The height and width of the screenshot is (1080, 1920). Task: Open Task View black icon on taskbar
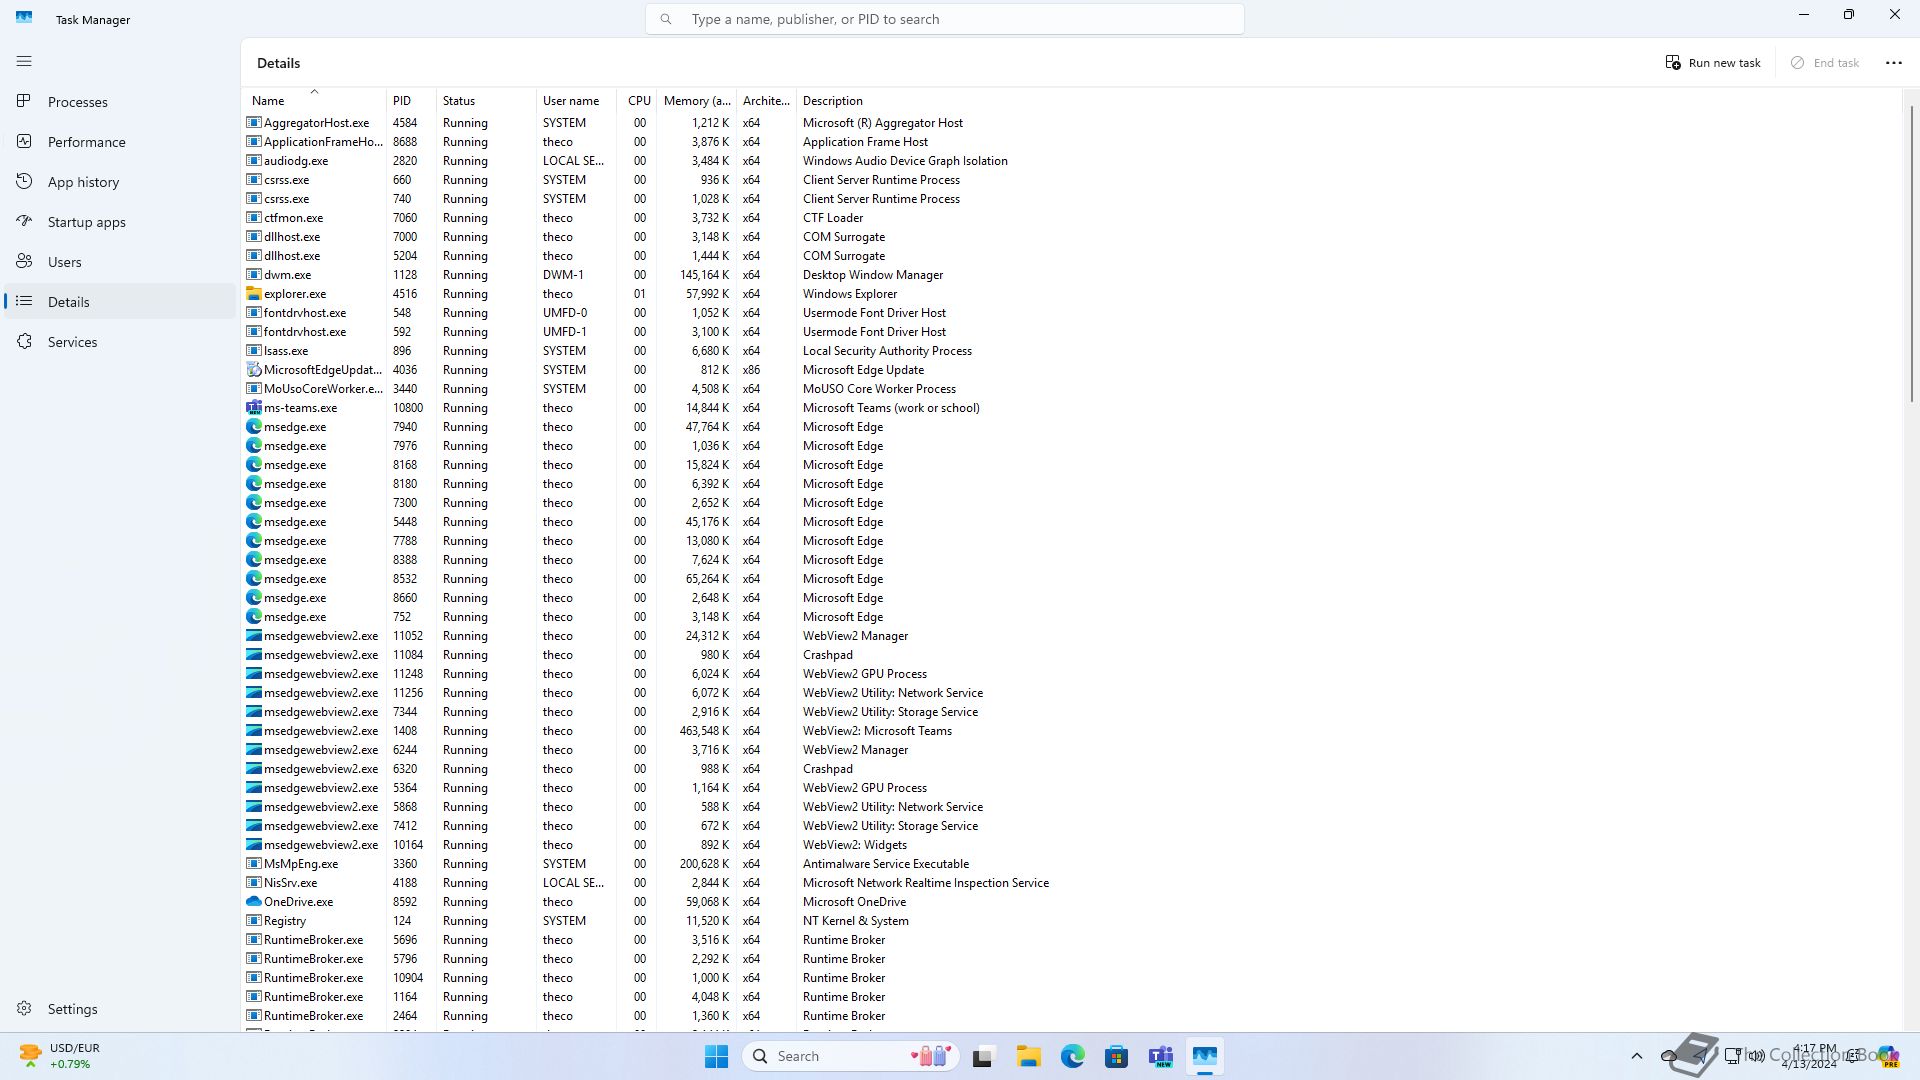click(x=982, y=1056)
